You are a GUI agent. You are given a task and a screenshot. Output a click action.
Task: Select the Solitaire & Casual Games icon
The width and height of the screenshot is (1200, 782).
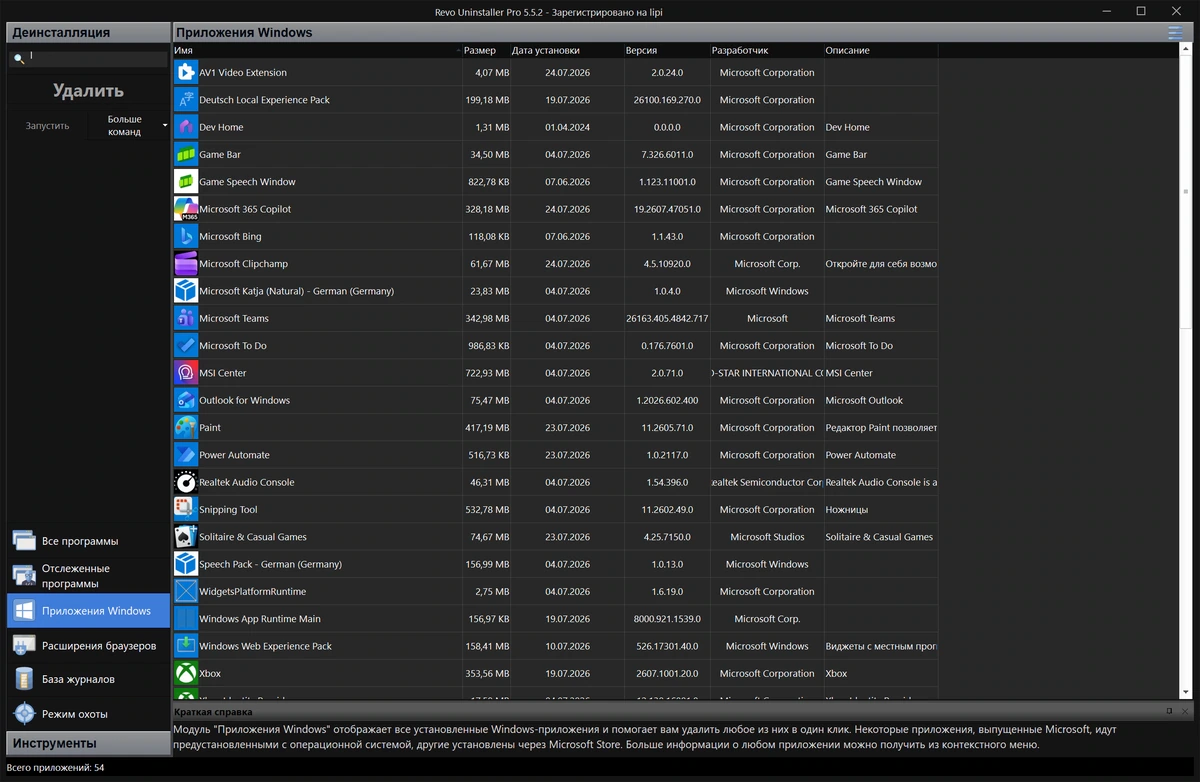tap(186, 537)
